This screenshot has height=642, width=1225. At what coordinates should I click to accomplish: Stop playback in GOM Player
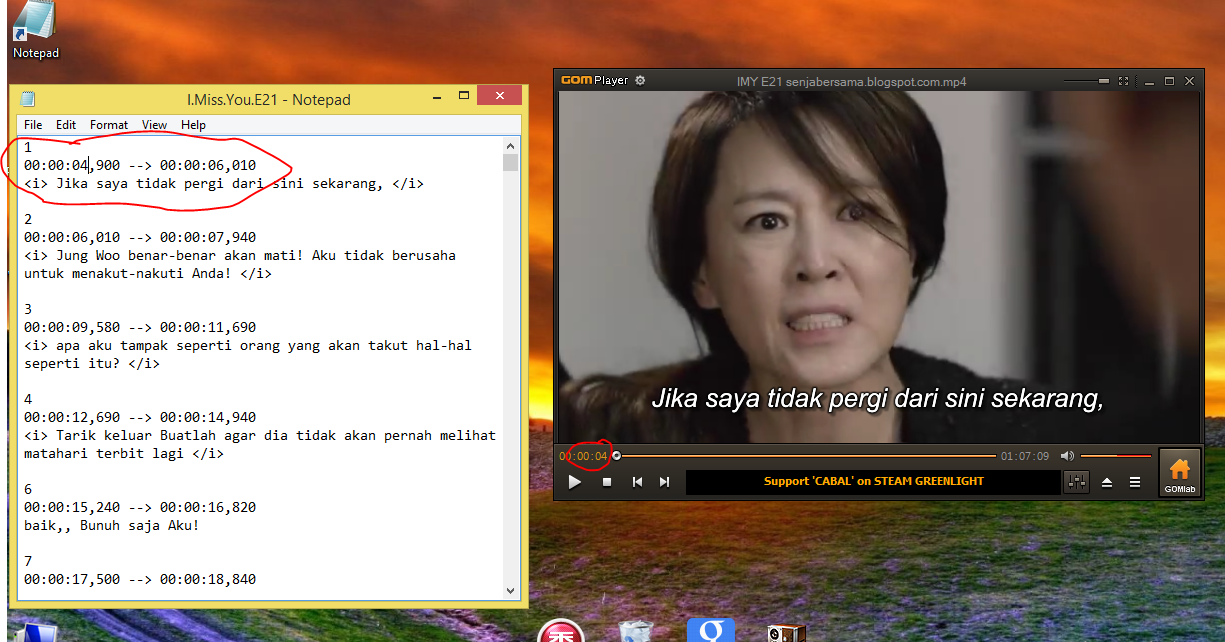point(607,482)
